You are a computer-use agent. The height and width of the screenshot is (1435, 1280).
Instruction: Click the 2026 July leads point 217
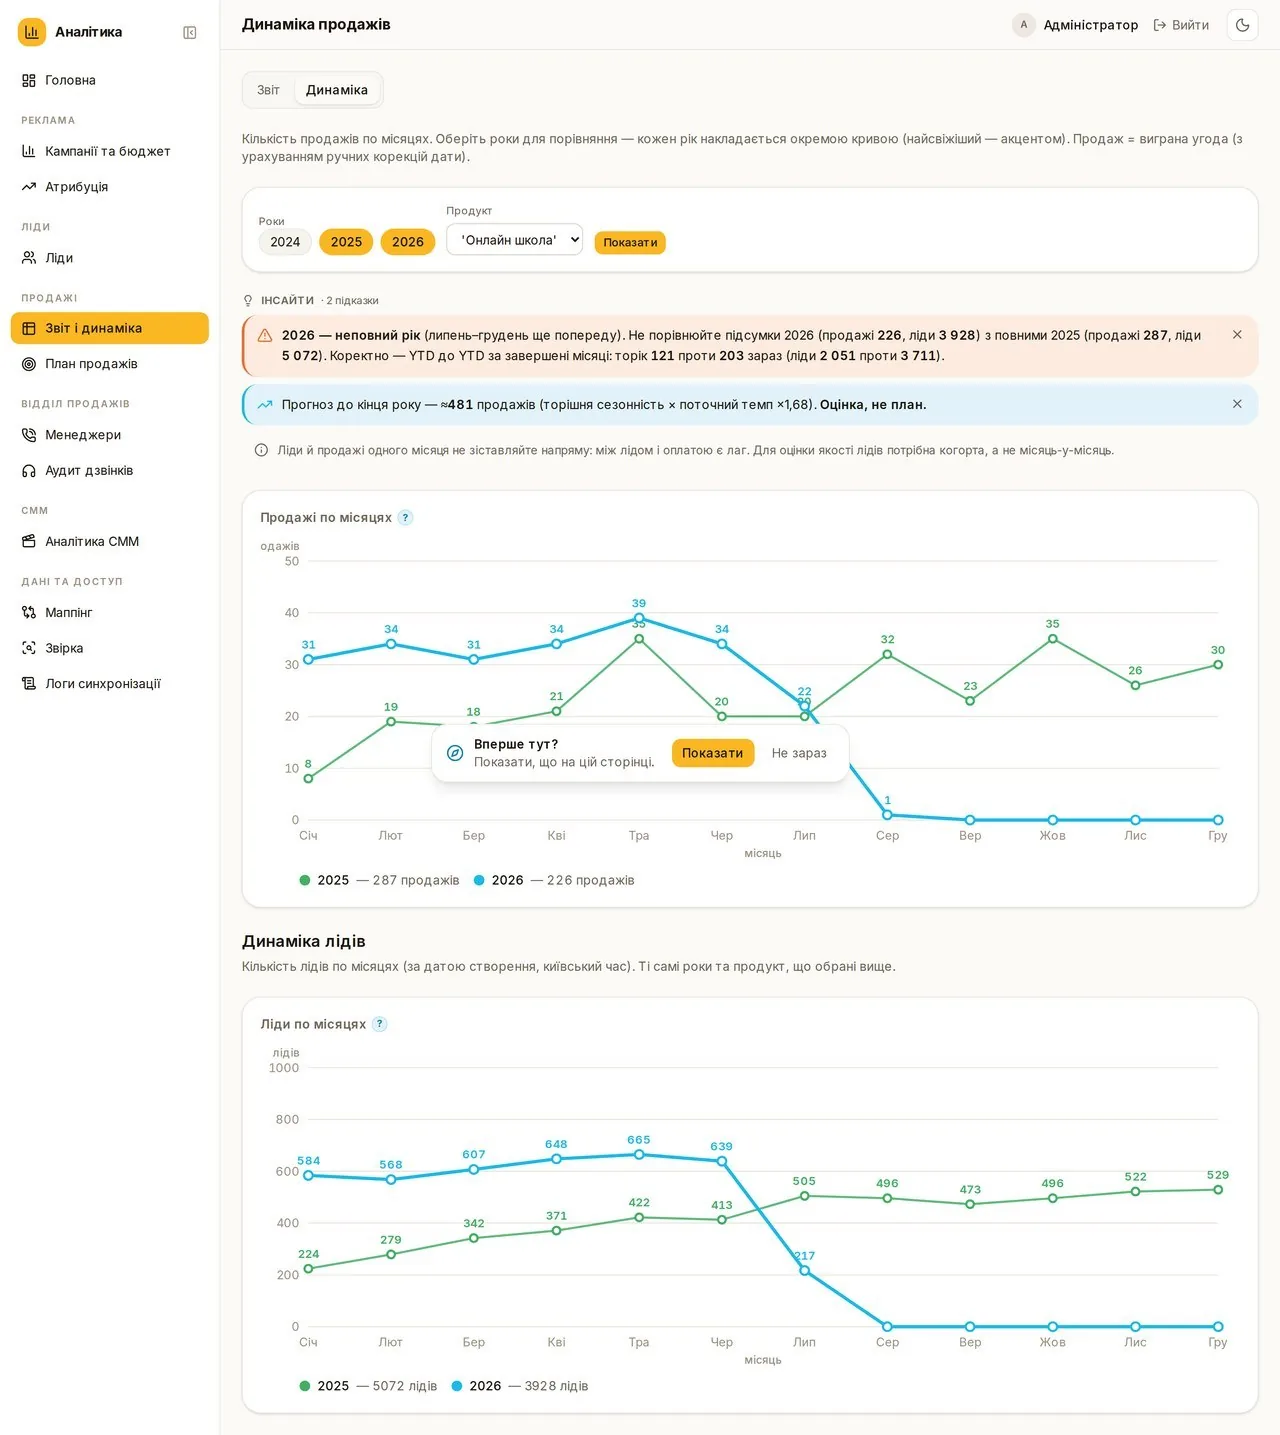(804, 1271)
